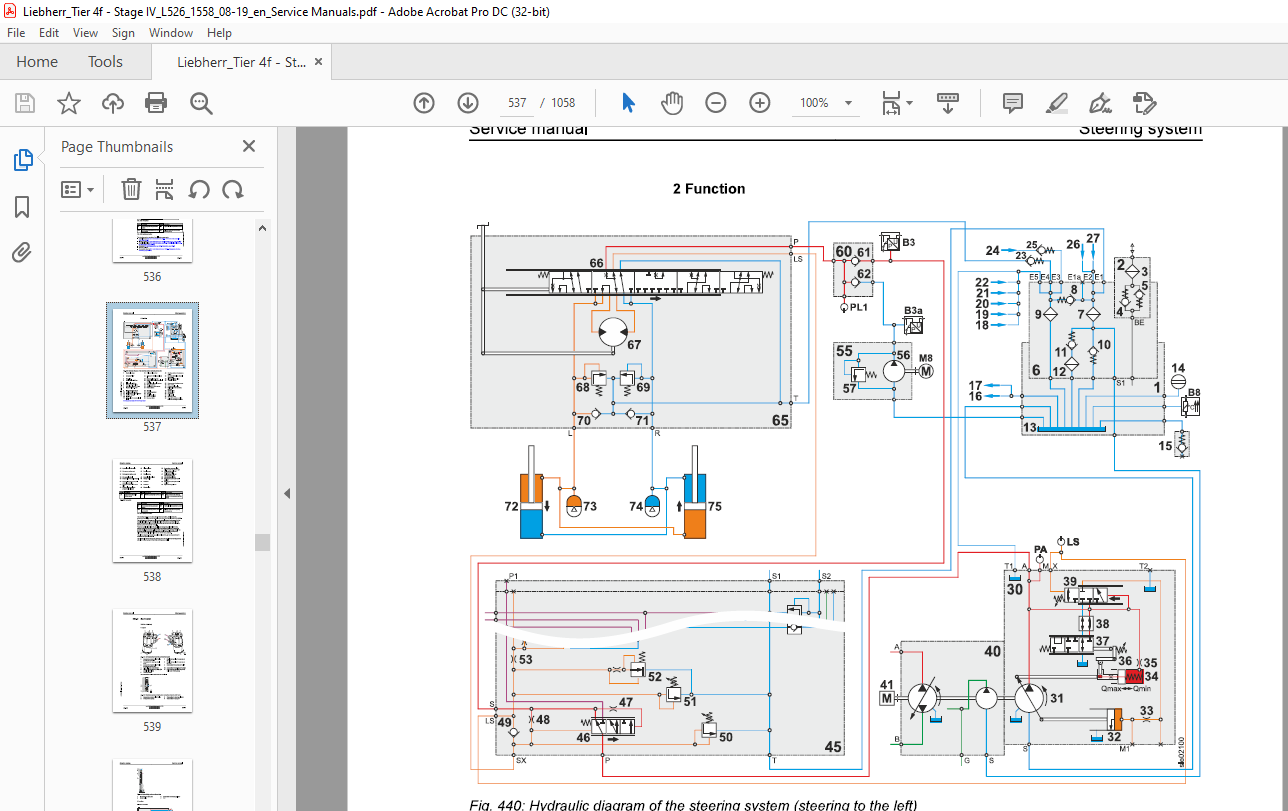The height and width of the screenshot is (811, 1288).
Task: Upload the file to cloud
Action: point(112,103)
